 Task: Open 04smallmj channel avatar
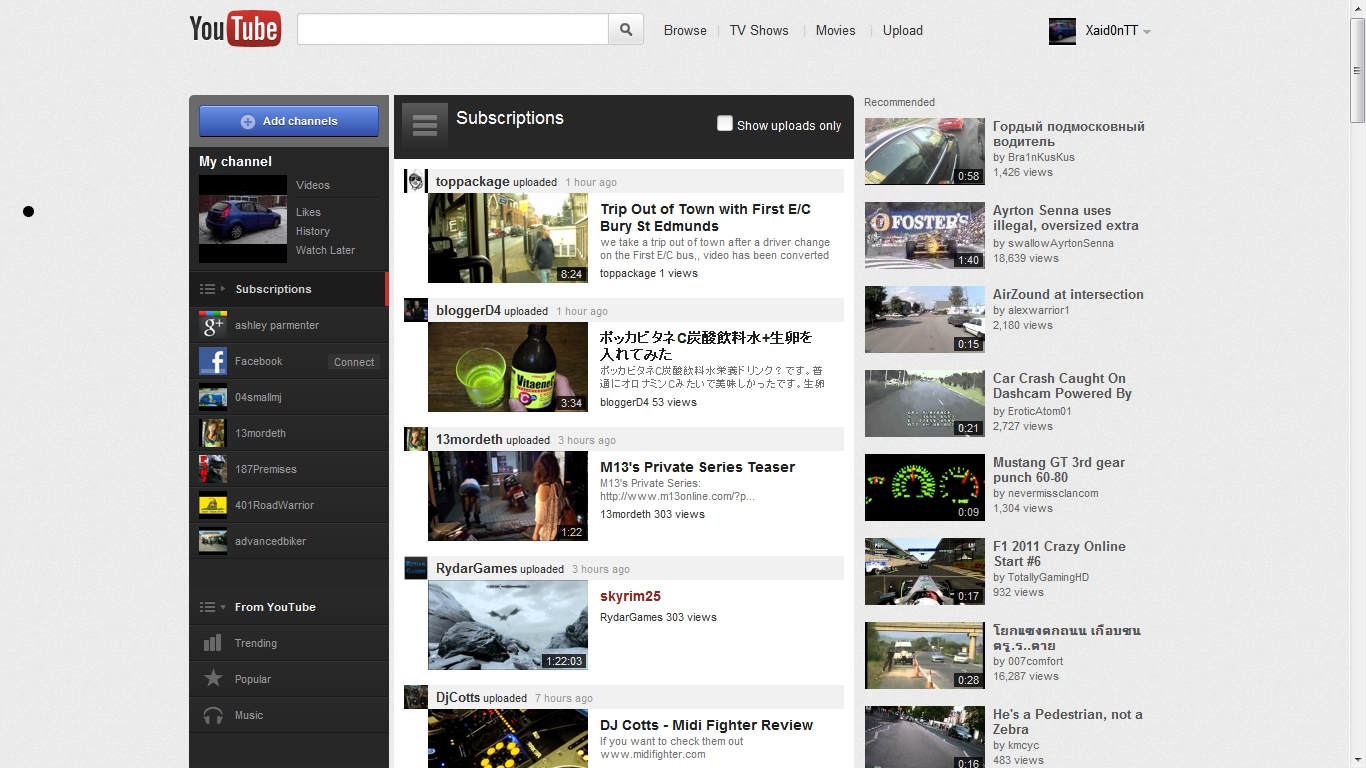(213, 397)
